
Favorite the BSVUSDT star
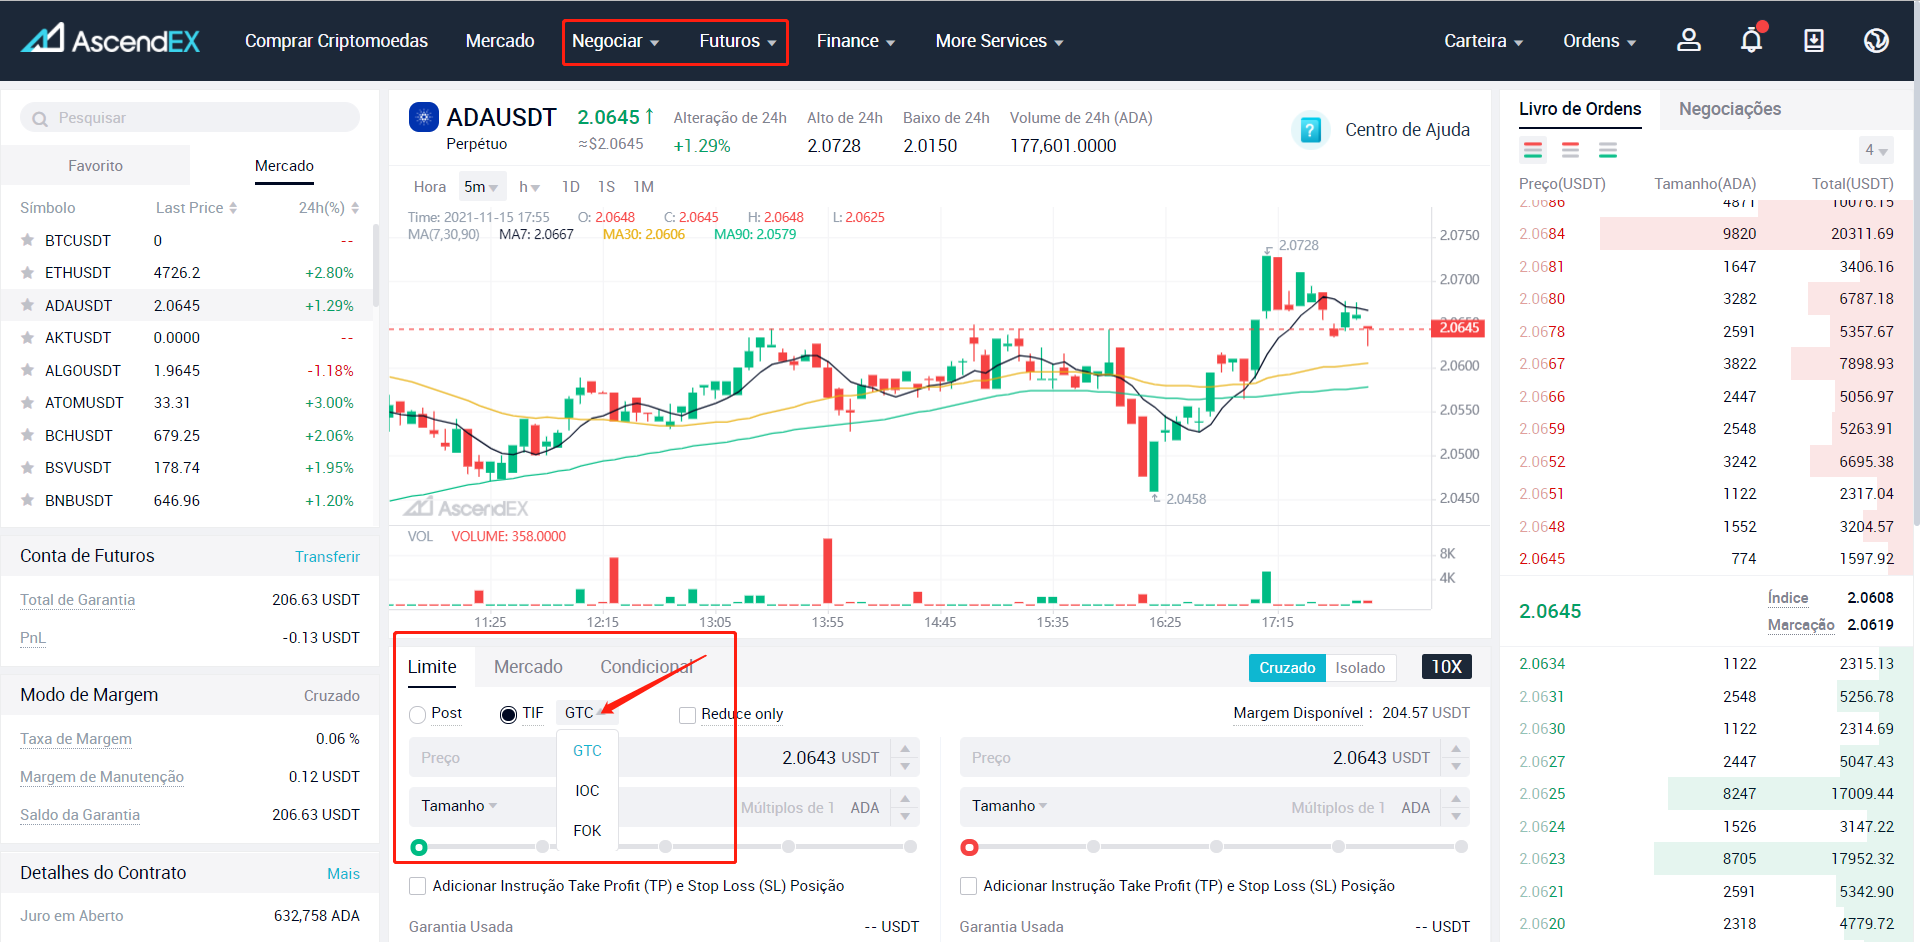(27, 467)
